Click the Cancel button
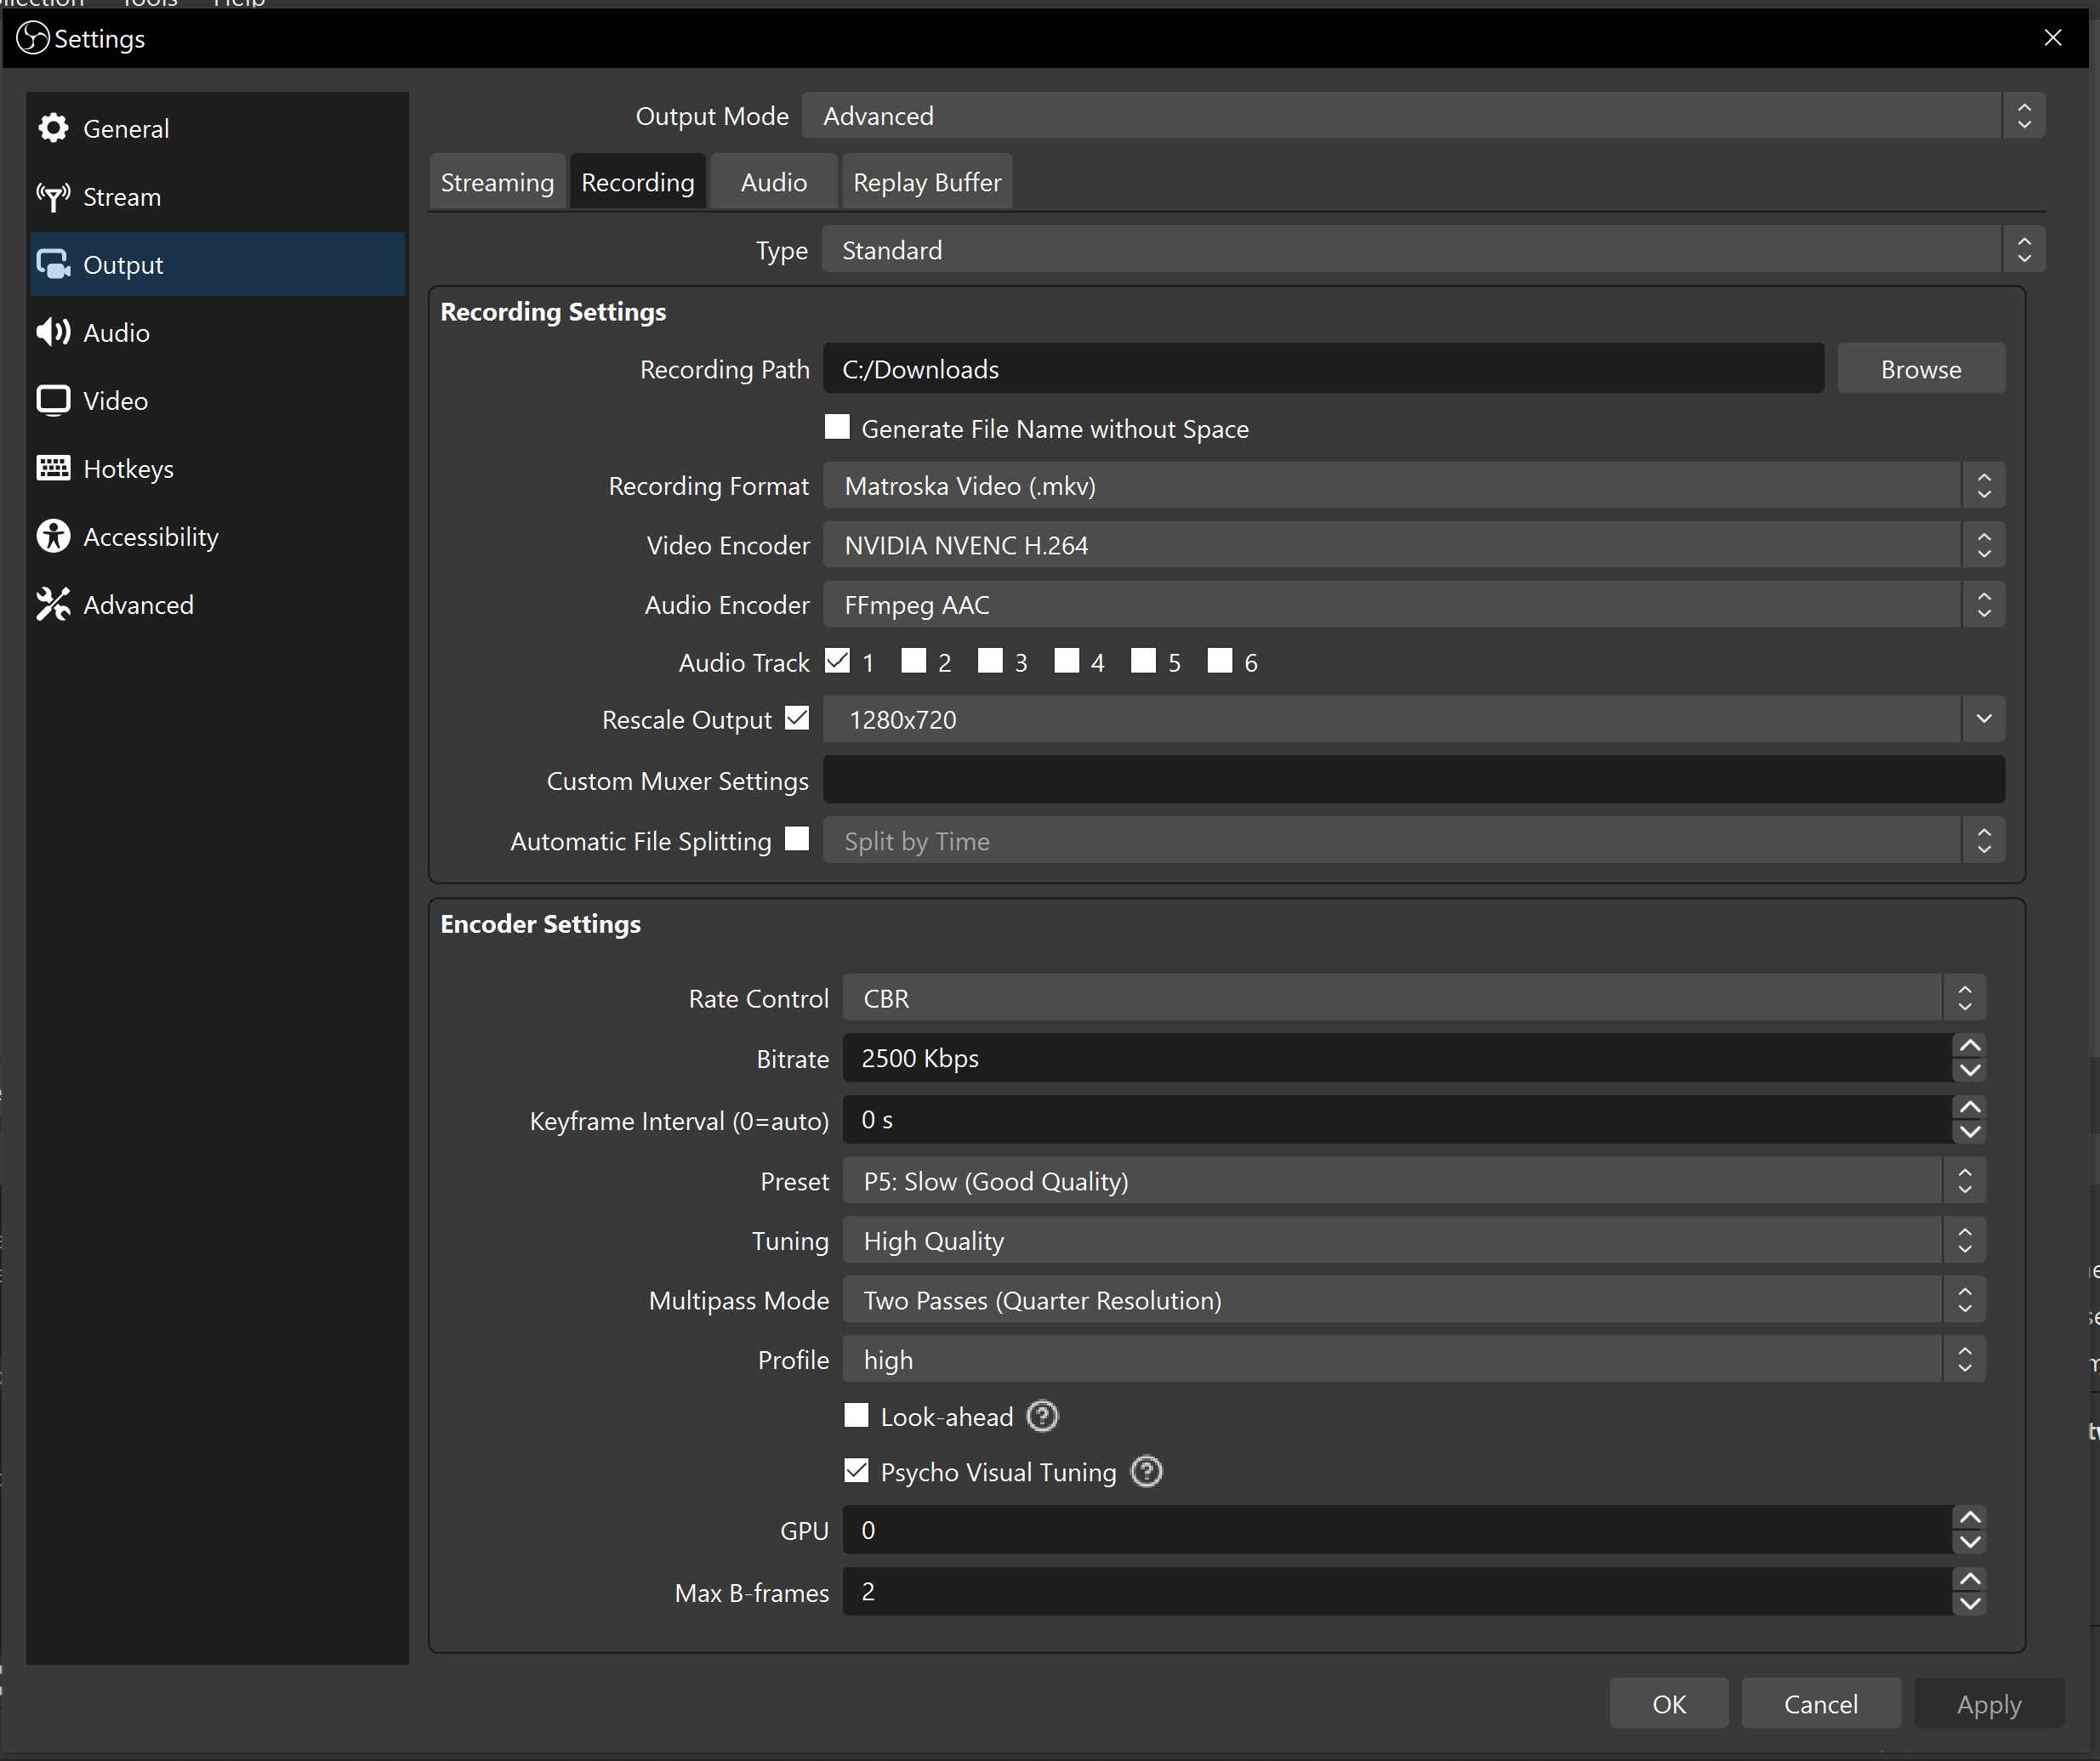The image size is (2100, 1761). [x=1821, y=1704]
